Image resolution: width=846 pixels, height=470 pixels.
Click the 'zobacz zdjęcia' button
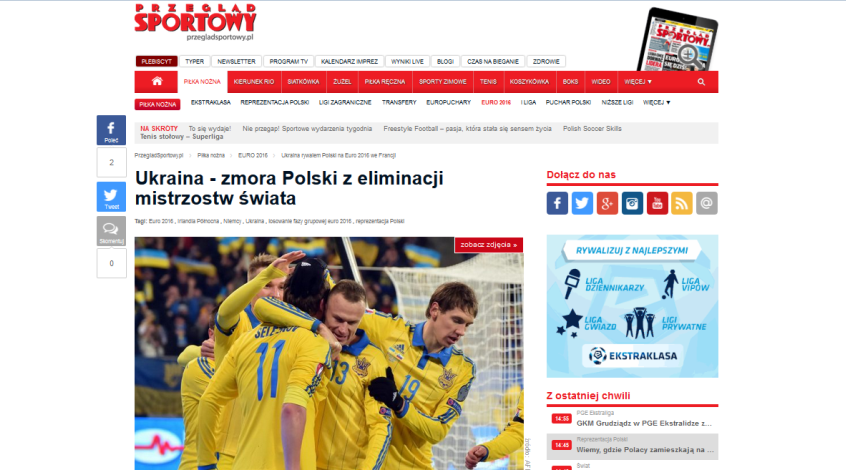tap(489, 245)
